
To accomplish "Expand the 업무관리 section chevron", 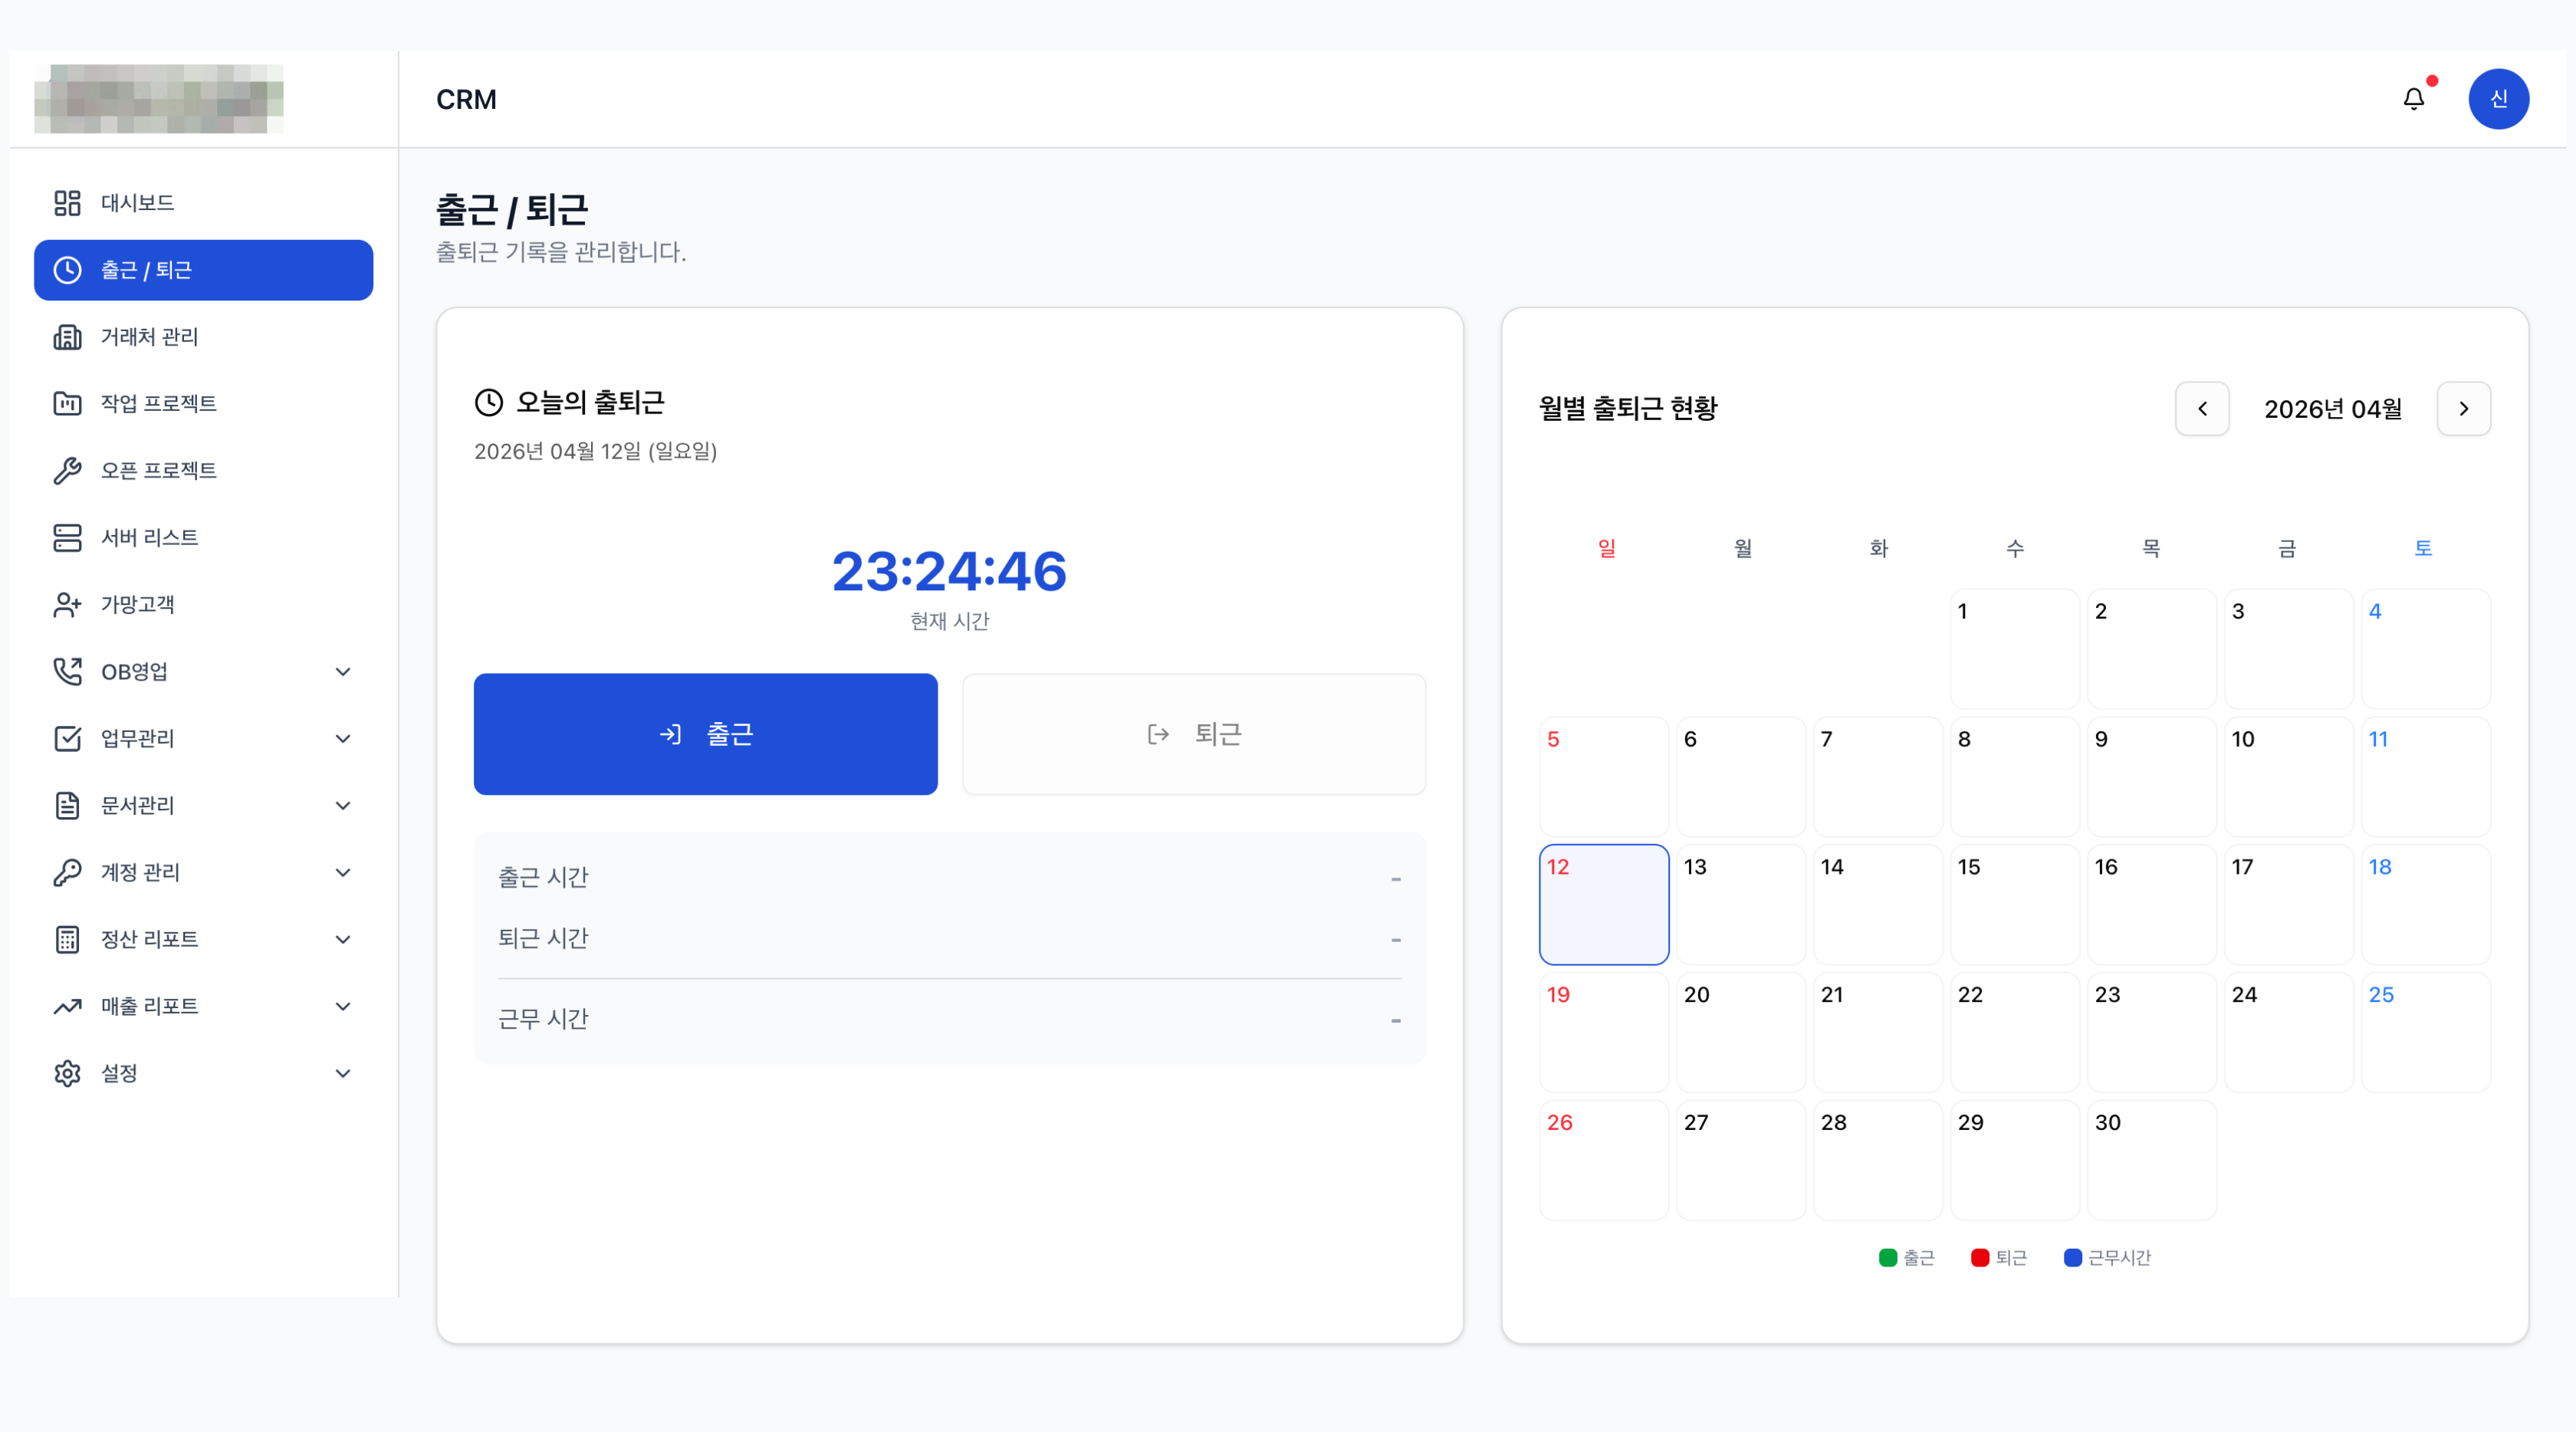I will pos(343,738).
